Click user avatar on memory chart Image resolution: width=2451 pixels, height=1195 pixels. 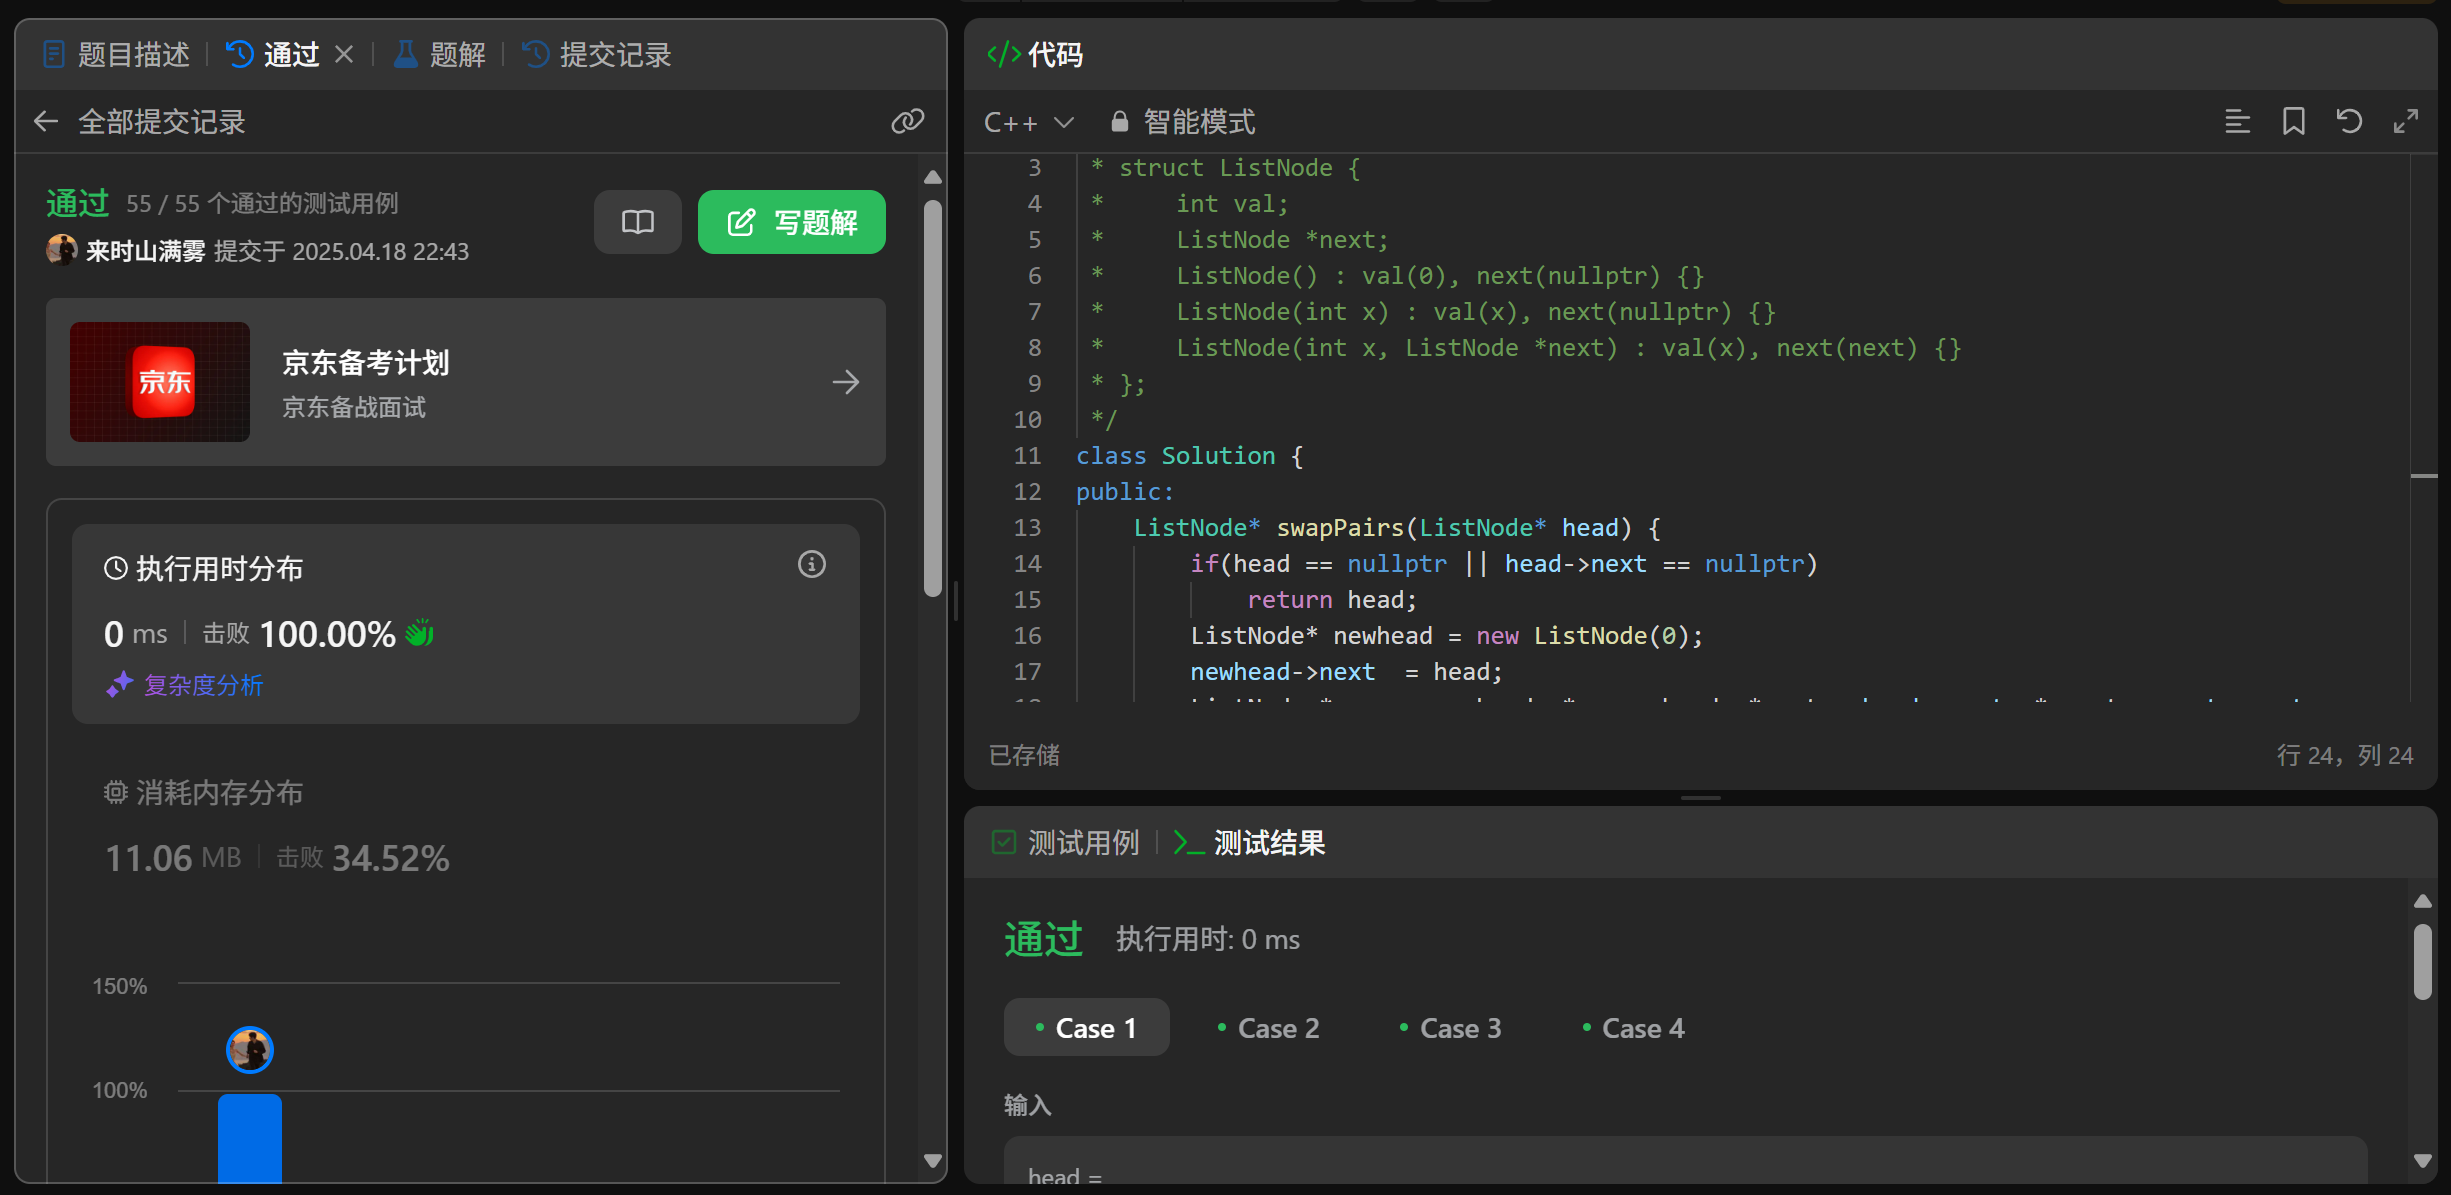[250, 1050]
